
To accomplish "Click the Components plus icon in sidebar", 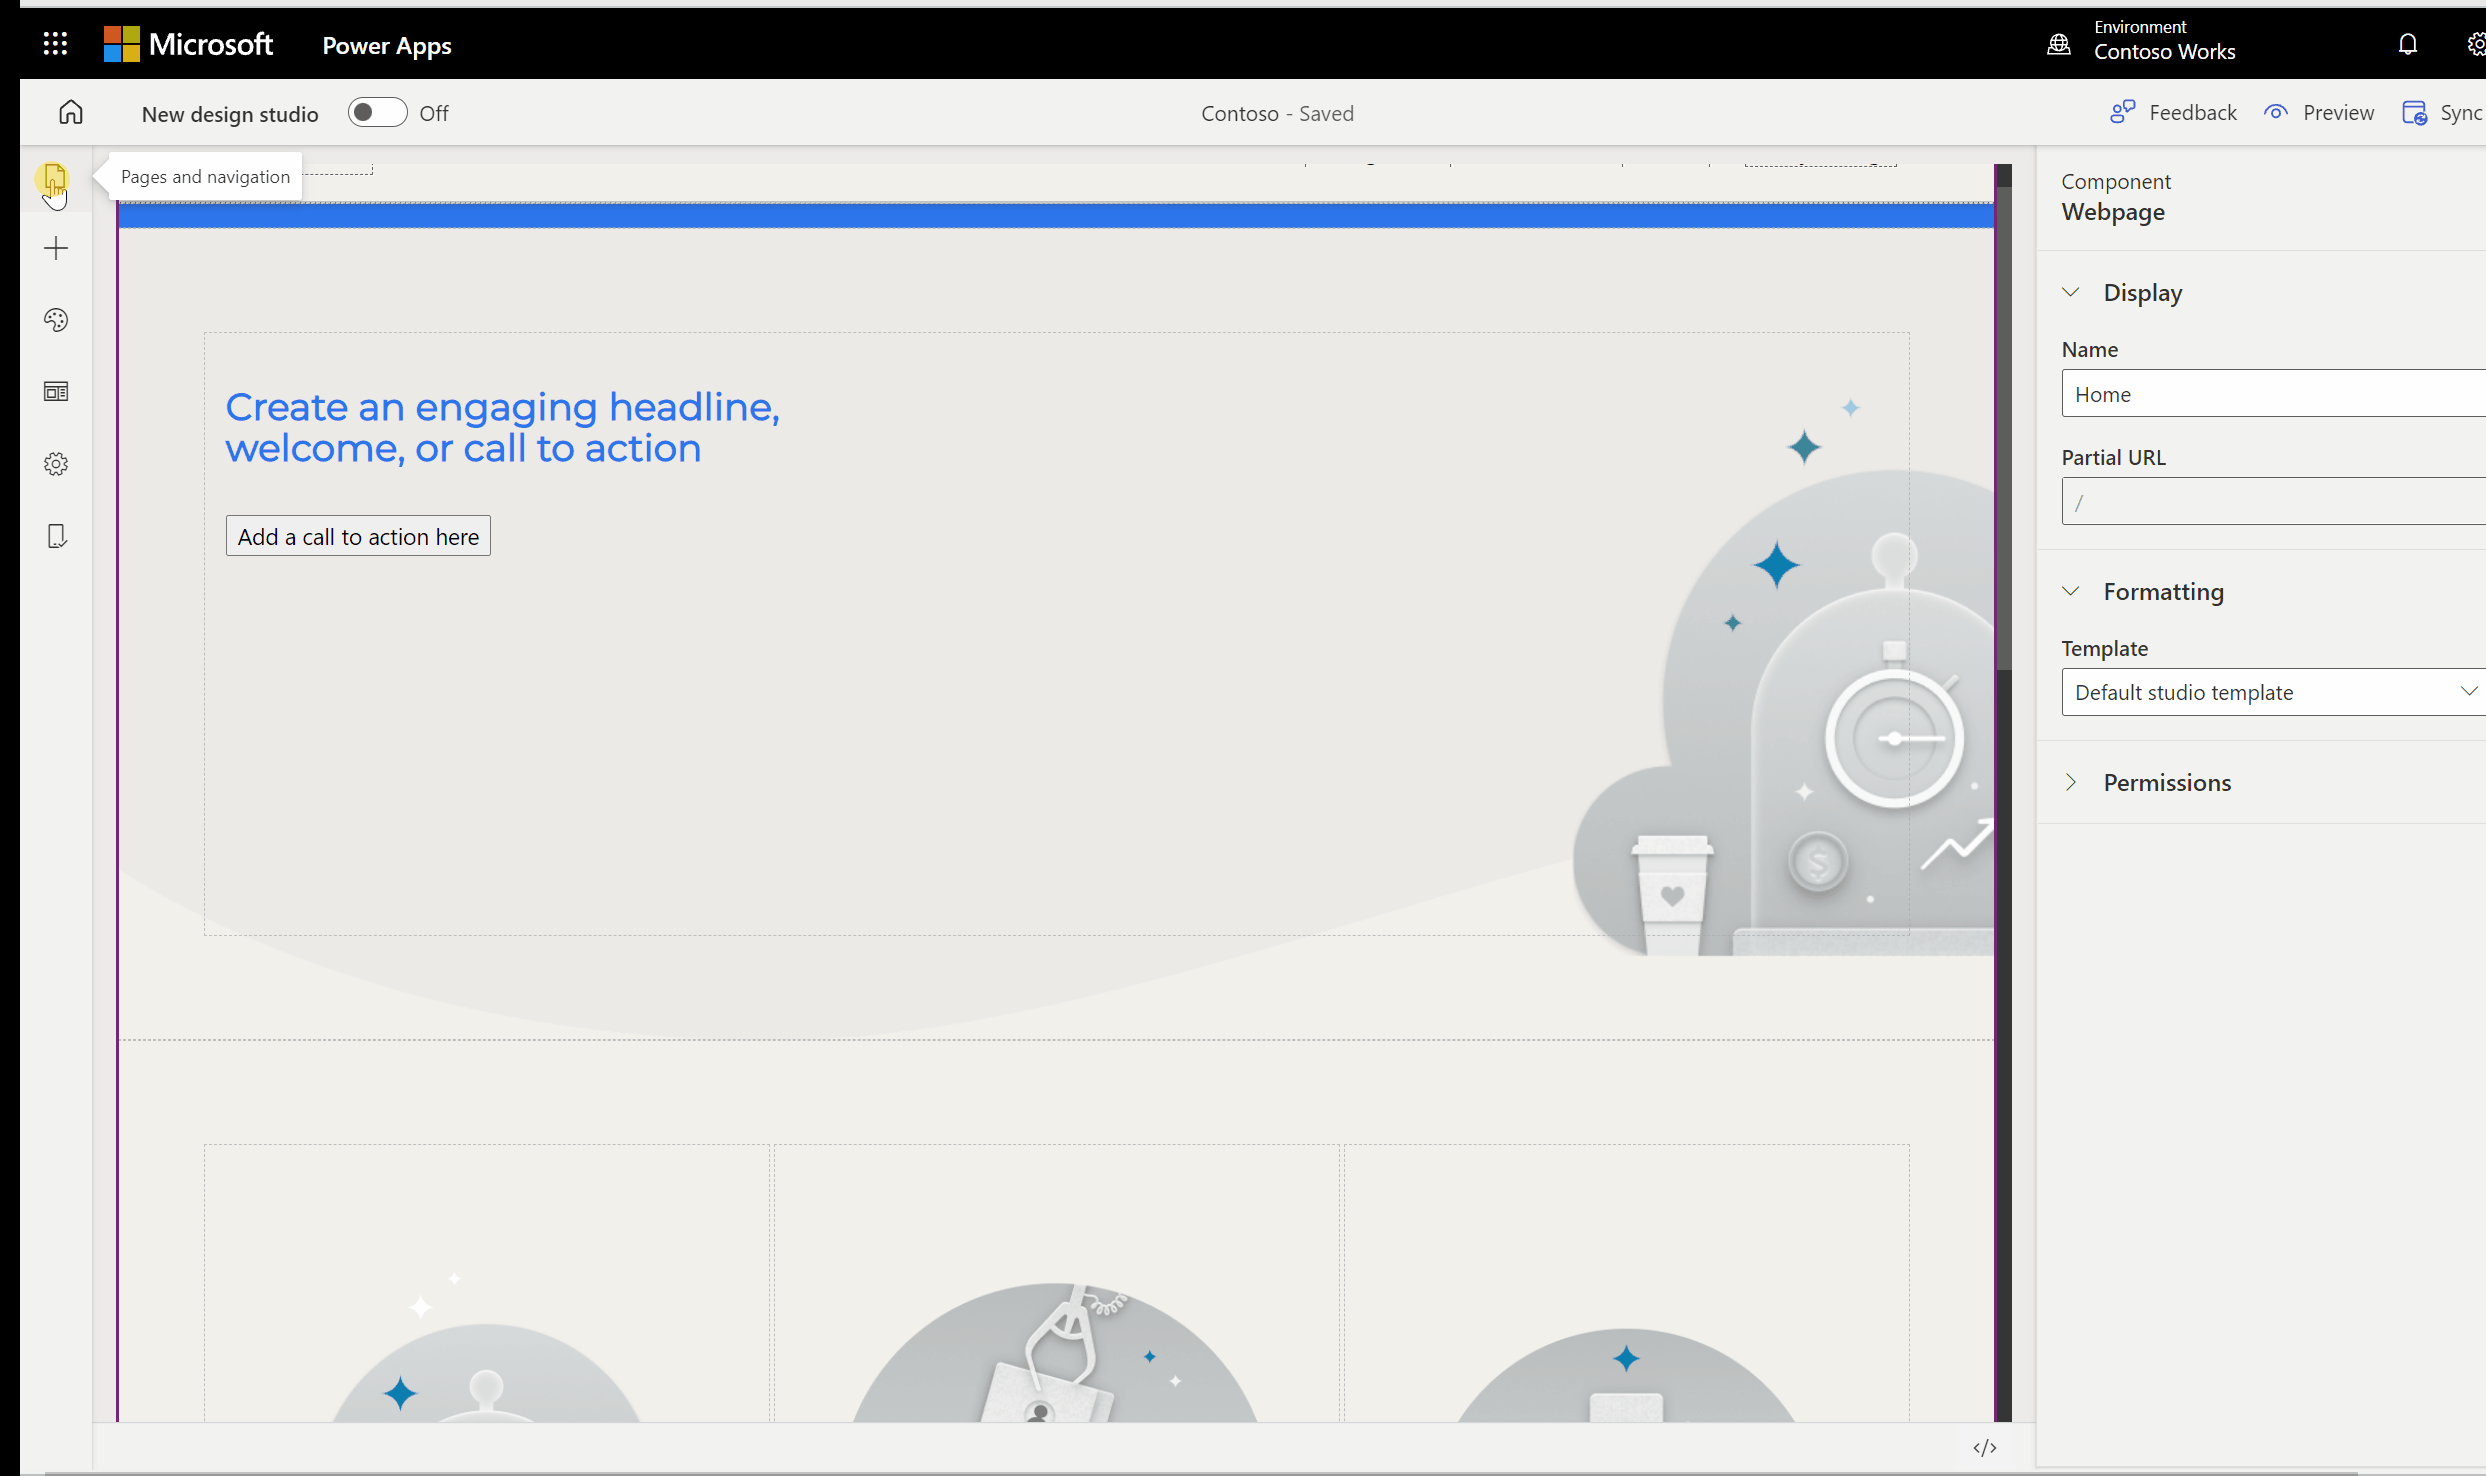I will click(56, 249).
